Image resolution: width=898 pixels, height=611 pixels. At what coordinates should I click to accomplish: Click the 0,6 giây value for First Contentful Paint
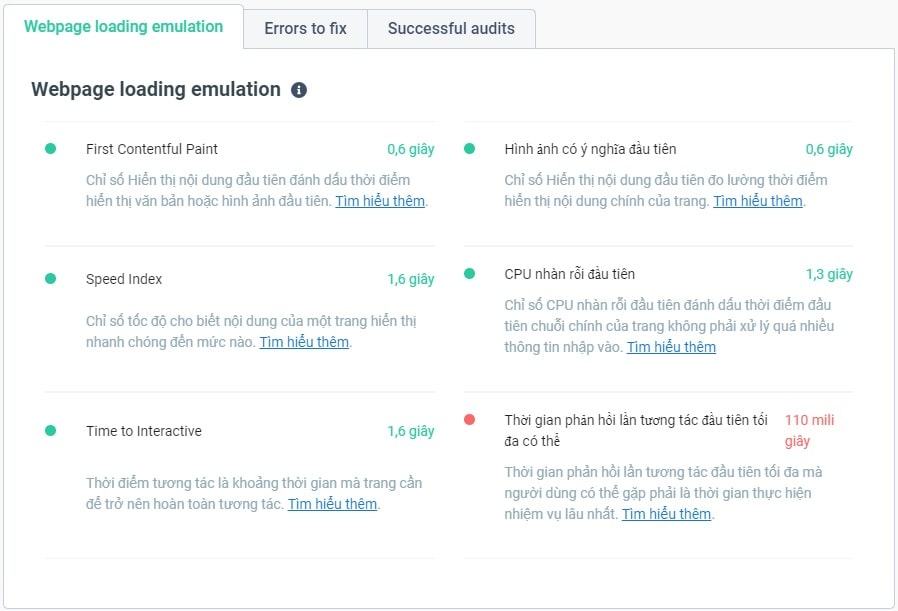click(411, 149)
